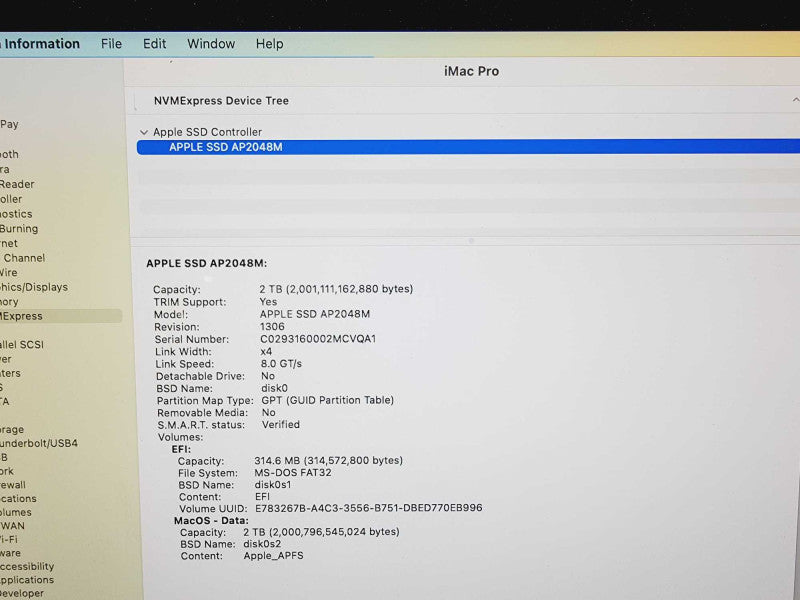Select Bluetooth in the sidebar

tap(9, 154)
